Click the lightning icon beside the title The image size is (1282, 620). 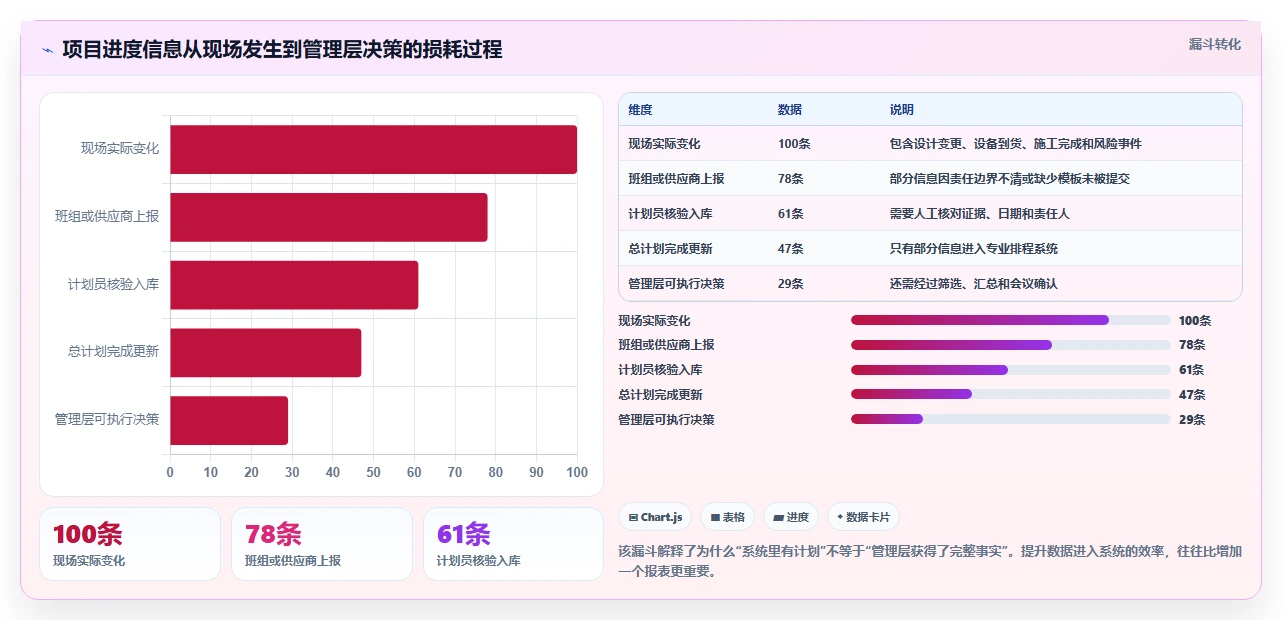click(x=47, y=50)
